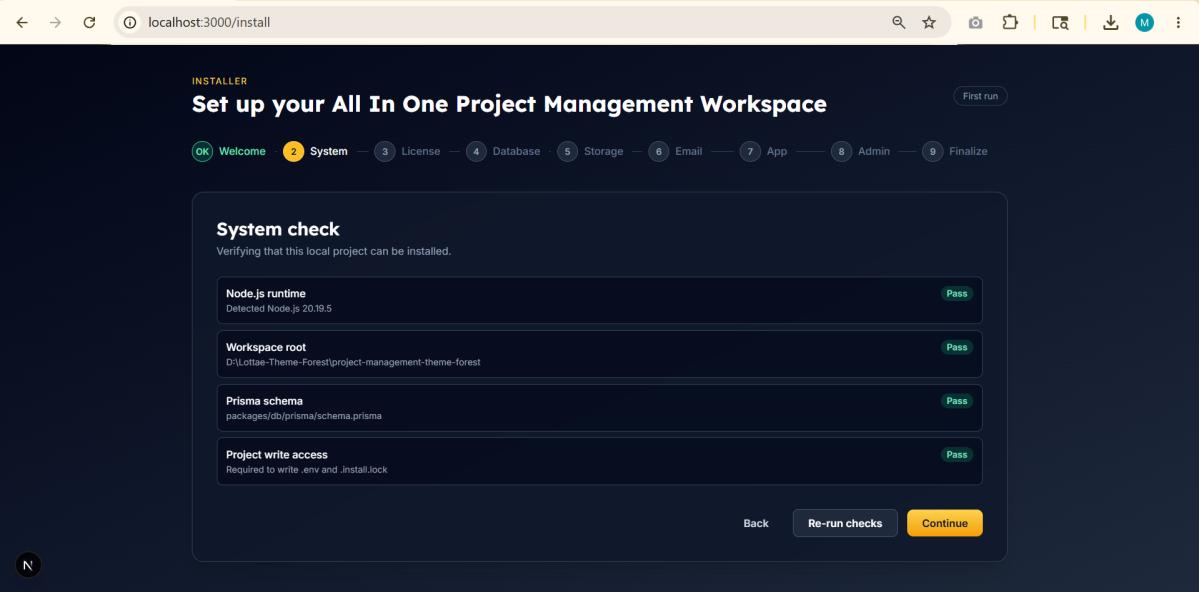Open the extensions puzzle icon

(x=1010, y=22)
